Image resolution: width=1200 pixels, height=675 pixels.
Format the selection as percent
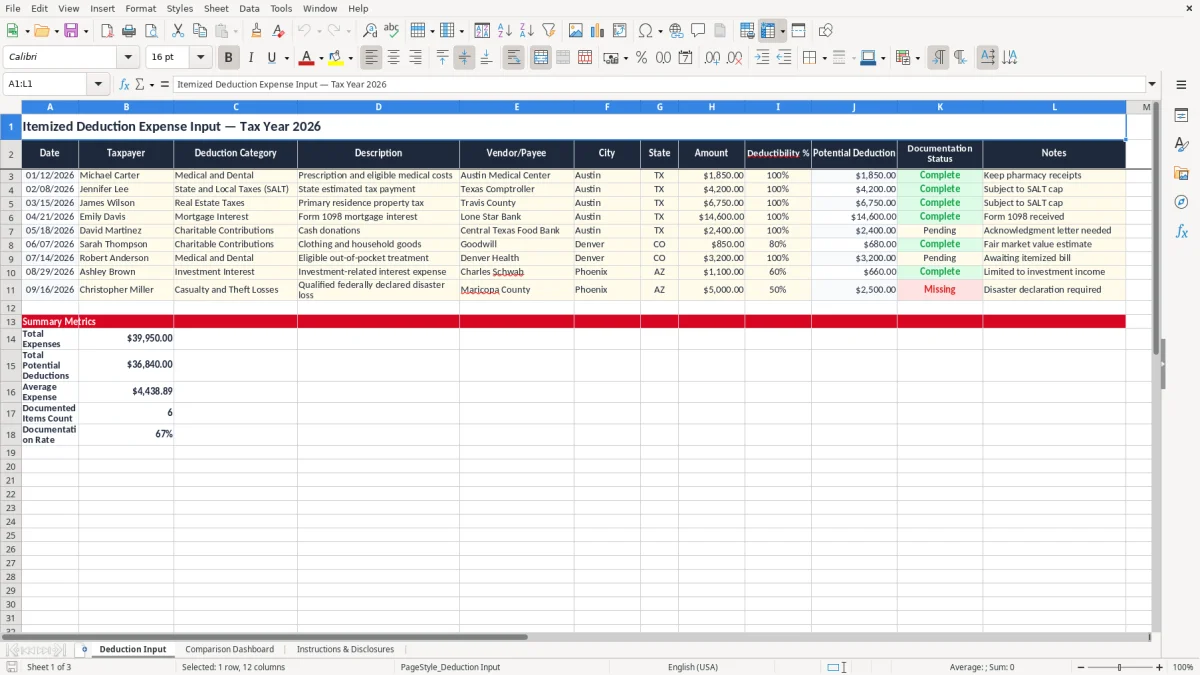(x=641, y=58)
